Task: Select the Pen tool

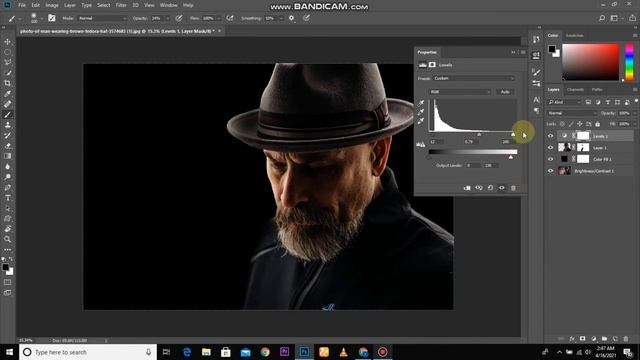Action: 7,187
